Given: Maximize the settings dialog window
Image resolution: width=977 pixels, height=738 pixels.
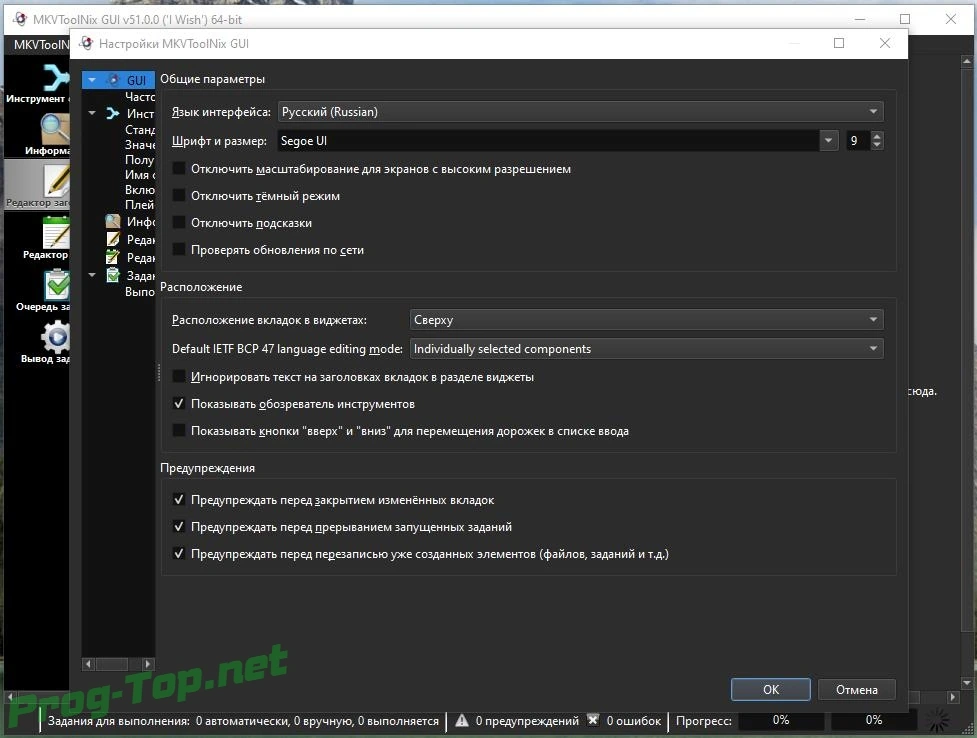Looking at the screenshot, I should click(x=839, y=43).
